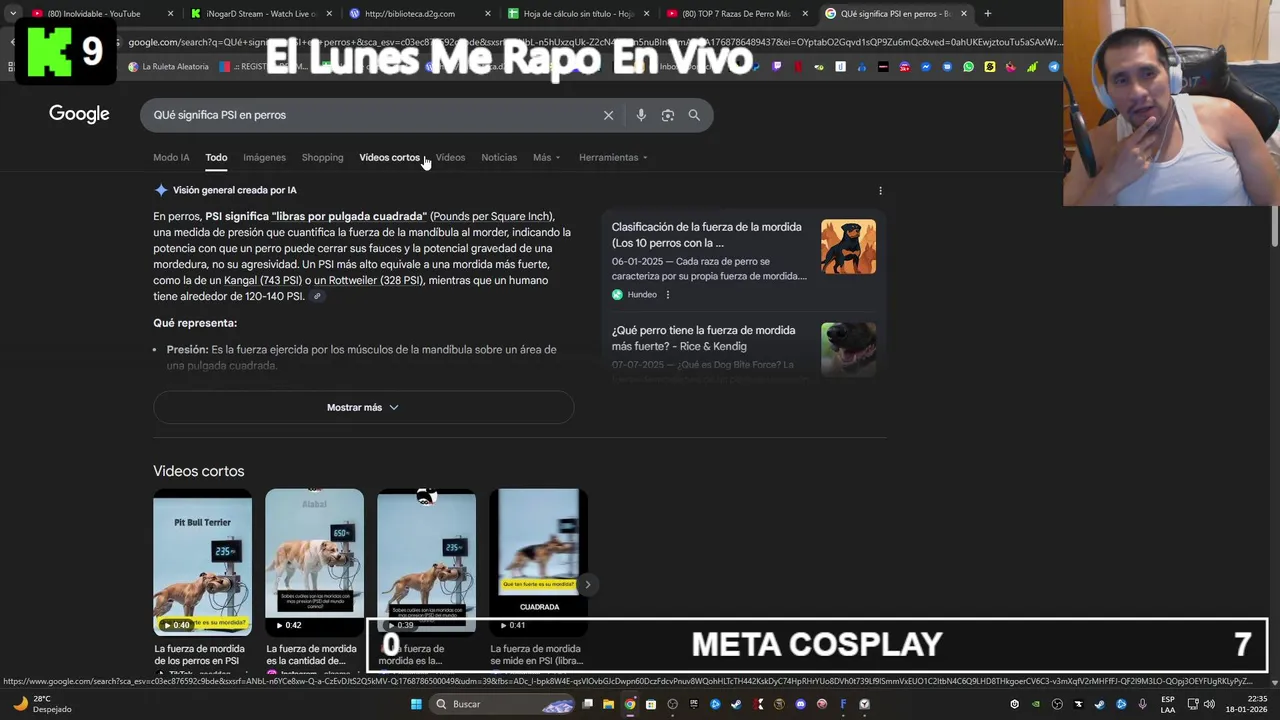Switch to the 'Modo IA' tab
Image resolution: width=1280 pixels, height=720 pixels.
coord(171,157)
